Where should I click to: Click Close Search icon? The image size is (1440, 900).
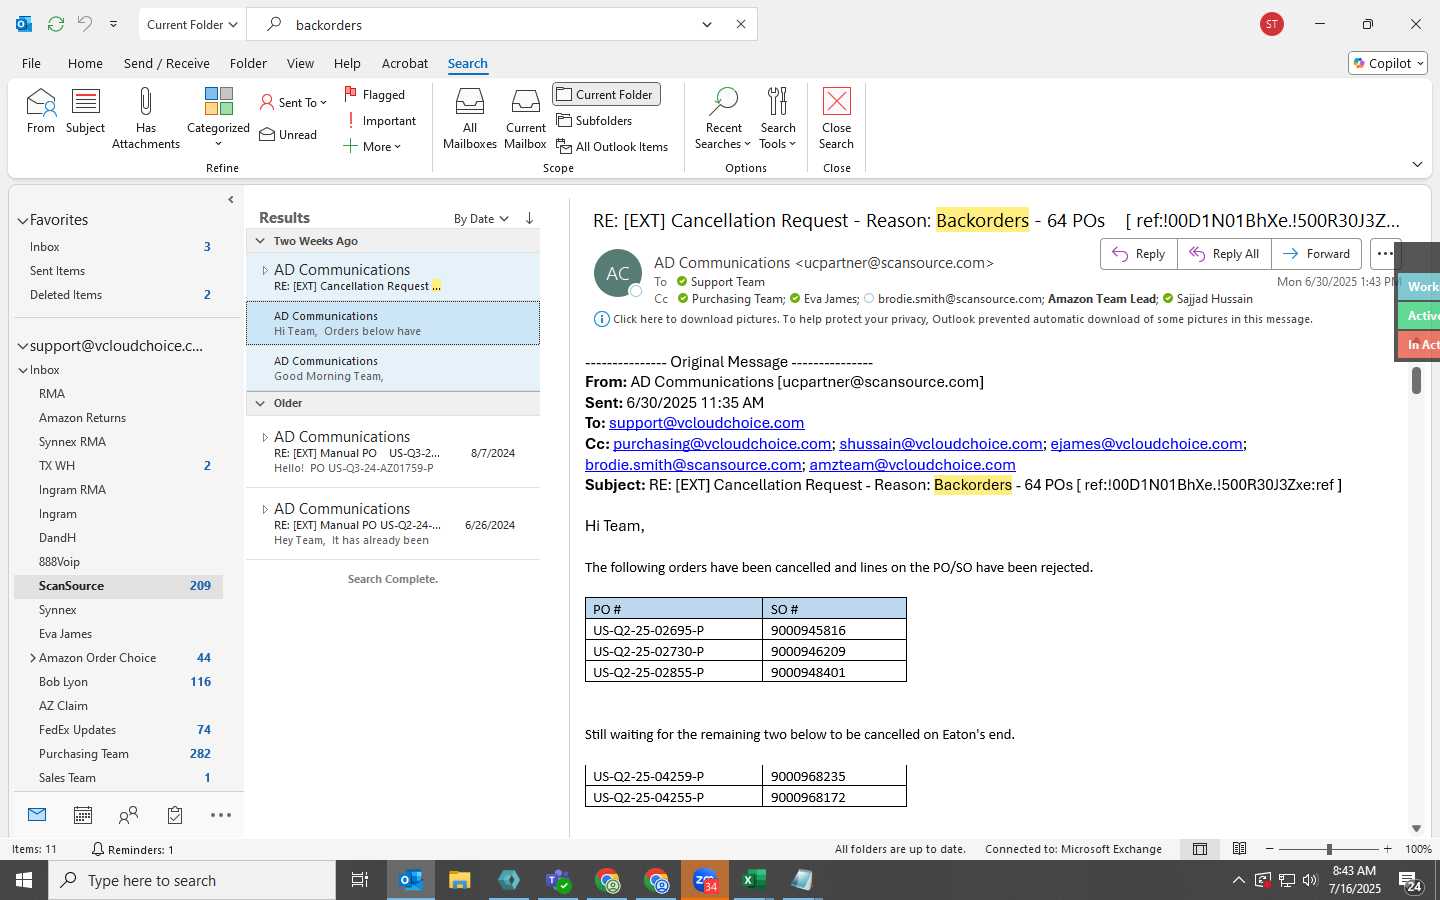pos(836,118)
